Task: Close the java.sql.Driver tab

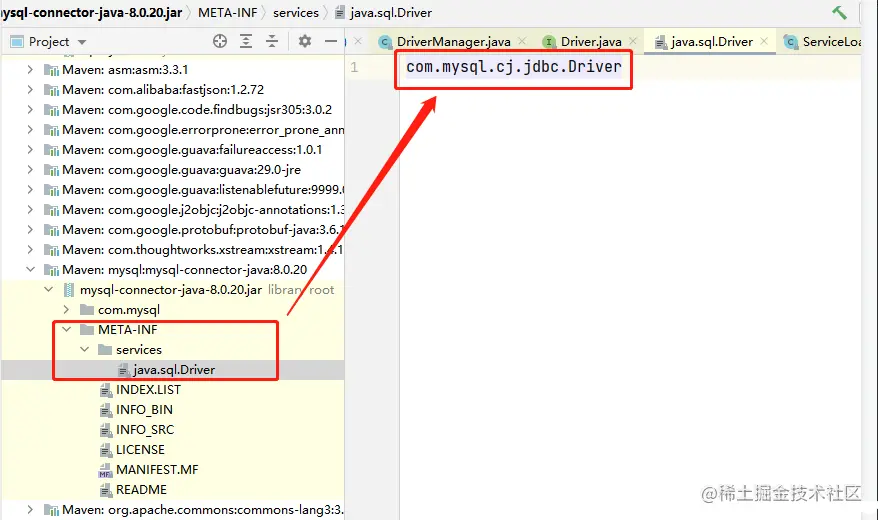Action: pyautogui.click(x=764, y=41)
